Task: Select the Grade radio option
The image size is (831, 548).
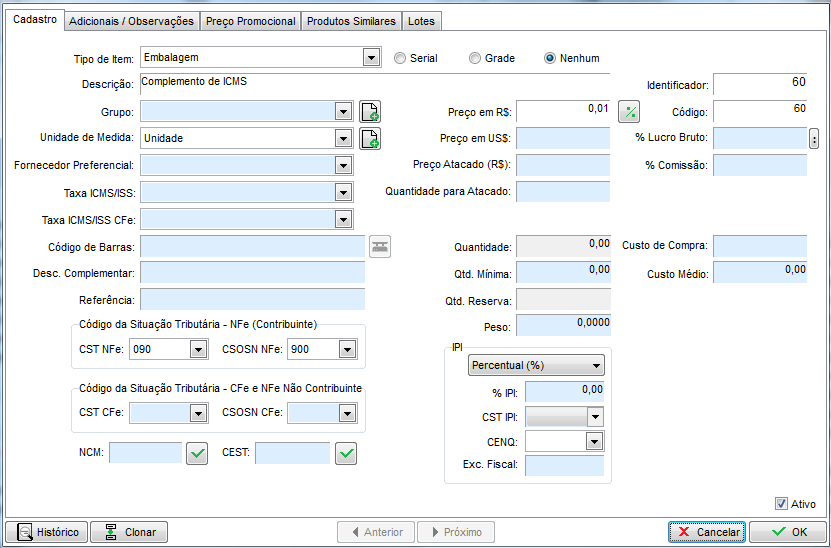Action: (475, 58)
